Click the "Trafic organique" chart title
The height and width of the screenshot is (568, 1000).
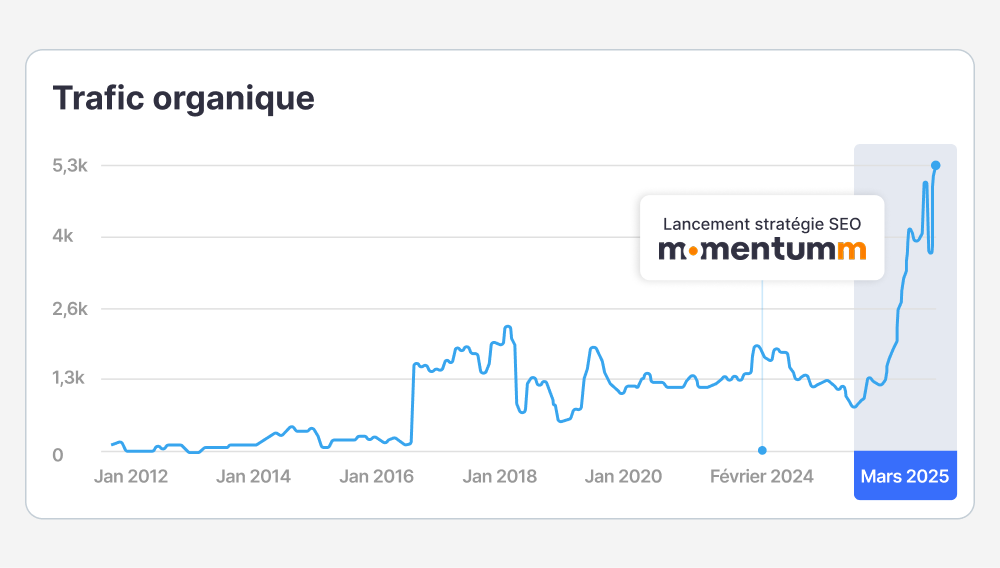tap(184, 99)
